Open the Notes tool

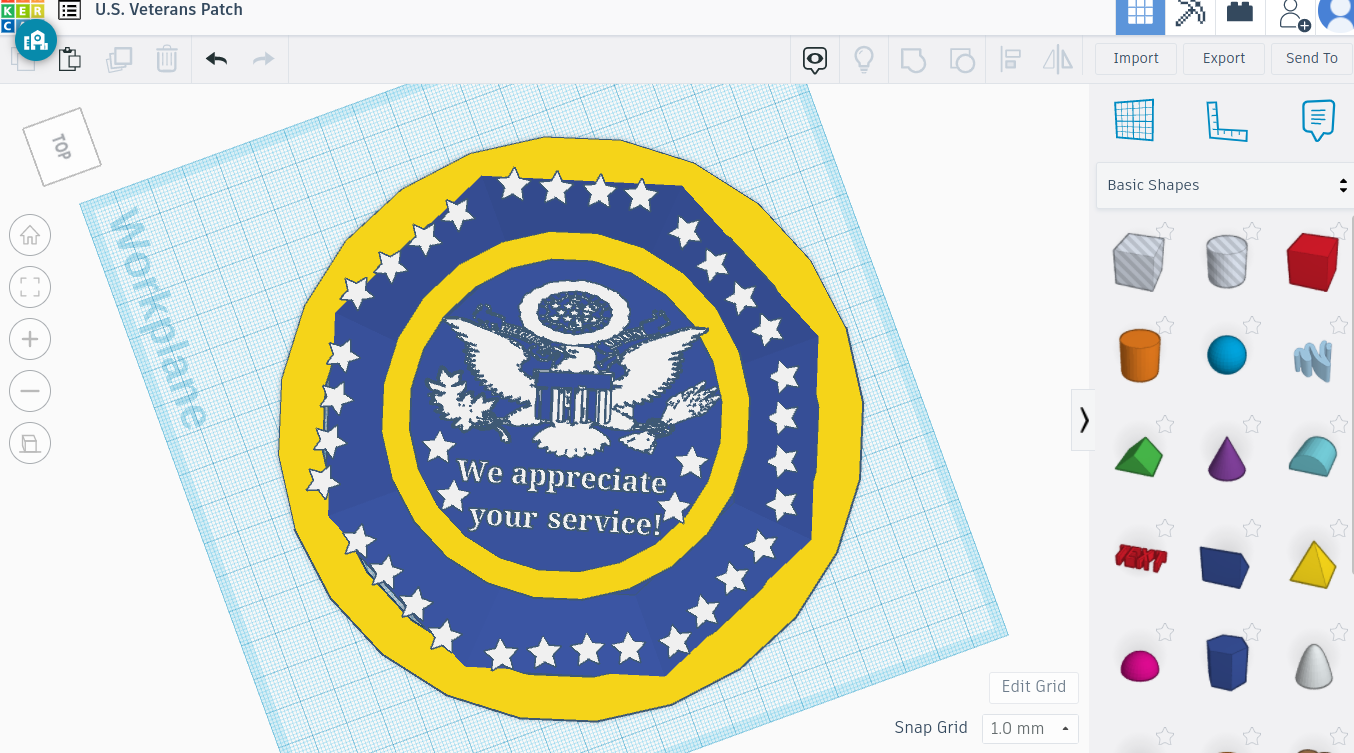[x=1318, y=120]
